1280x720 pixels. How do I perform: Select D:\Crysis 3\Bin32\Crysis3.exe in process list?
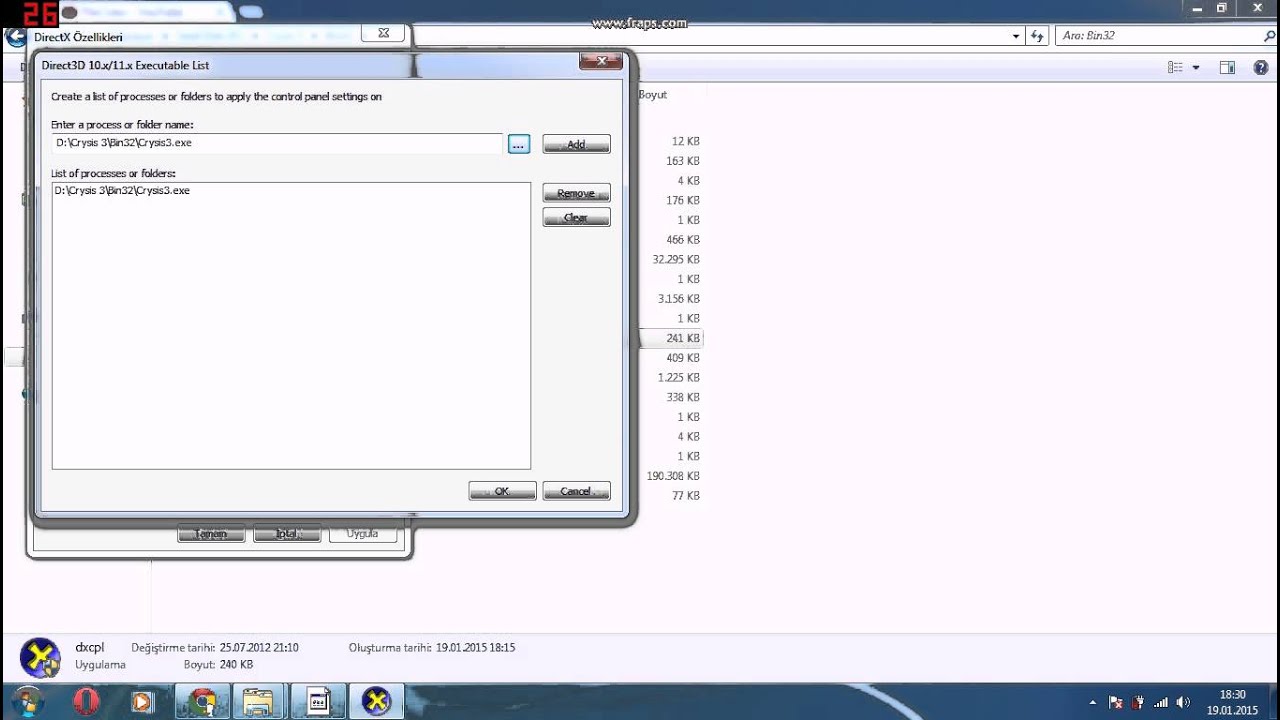122,190
